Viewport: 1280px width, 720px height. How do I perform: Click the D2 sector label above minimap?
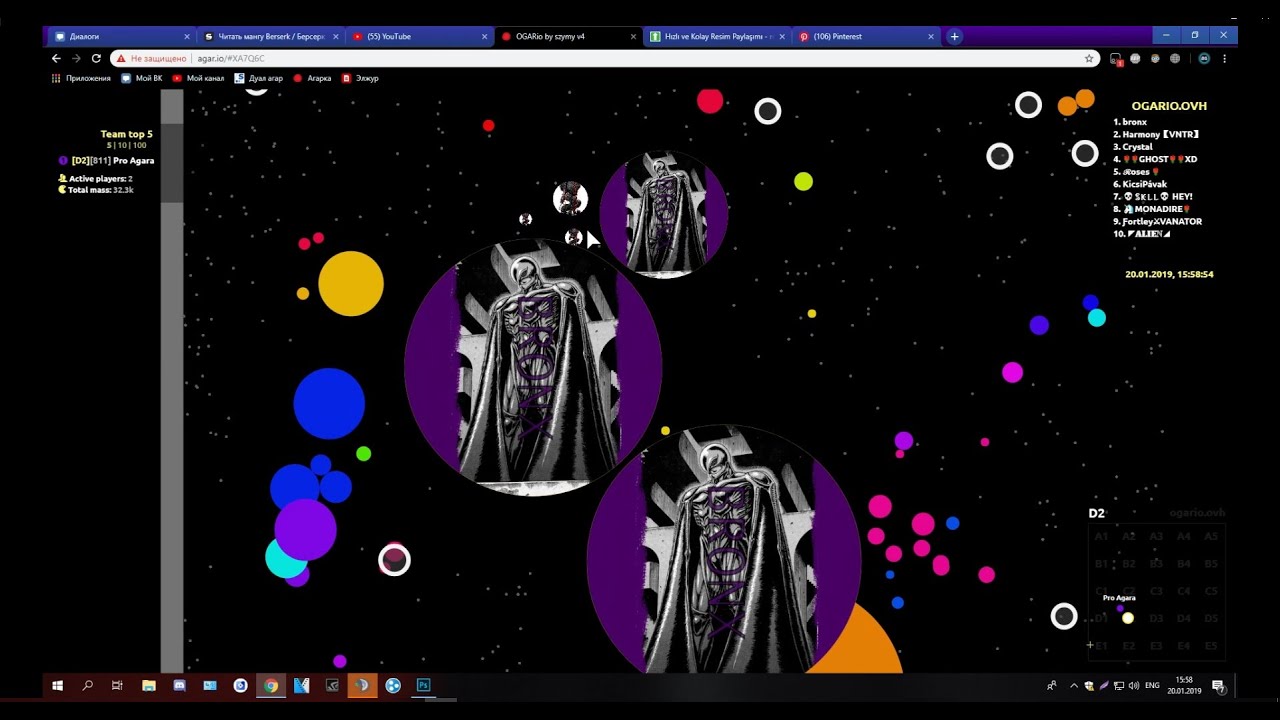tap(1096, 513)
